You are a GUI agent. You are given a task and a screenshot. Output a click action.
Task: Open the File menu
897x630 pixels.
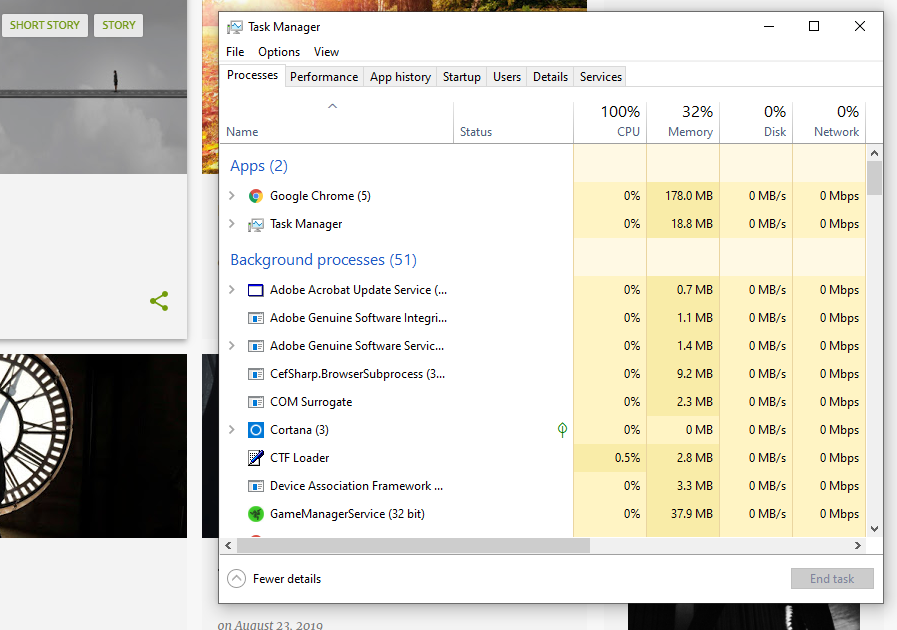point(235,52)
